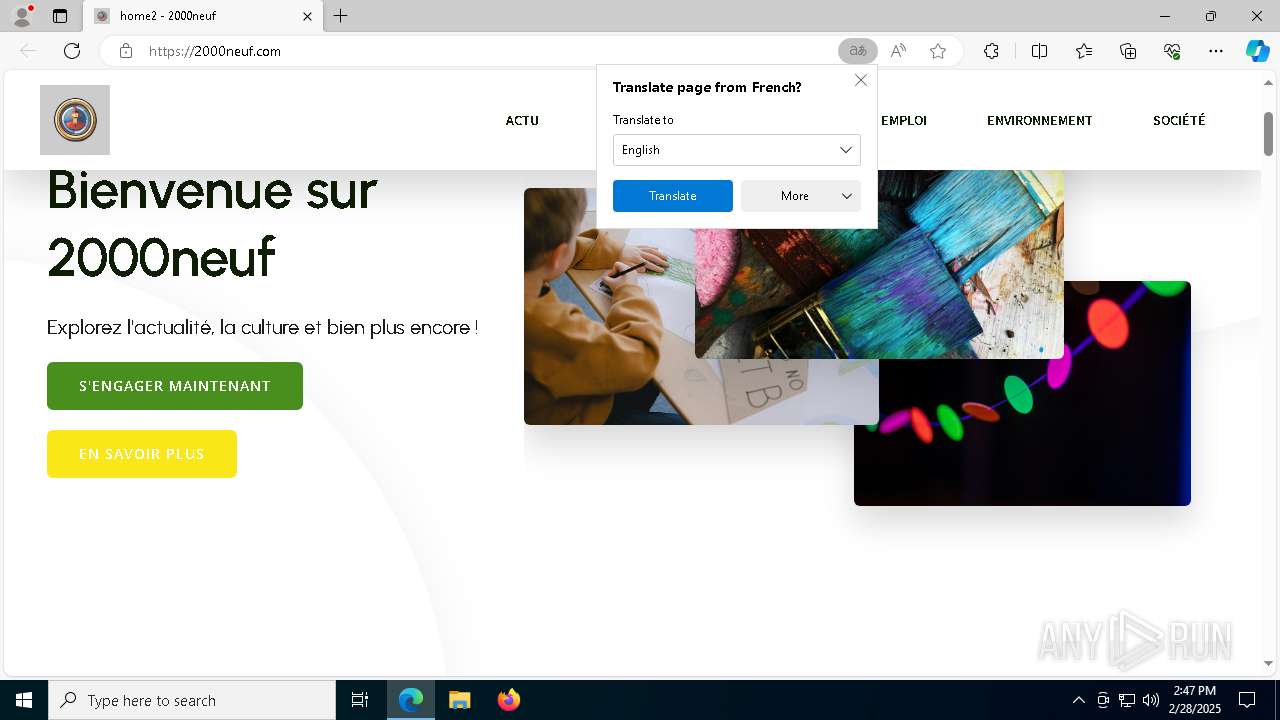Open the Collections icon

pyautogui.click(x=1128, y=51)
